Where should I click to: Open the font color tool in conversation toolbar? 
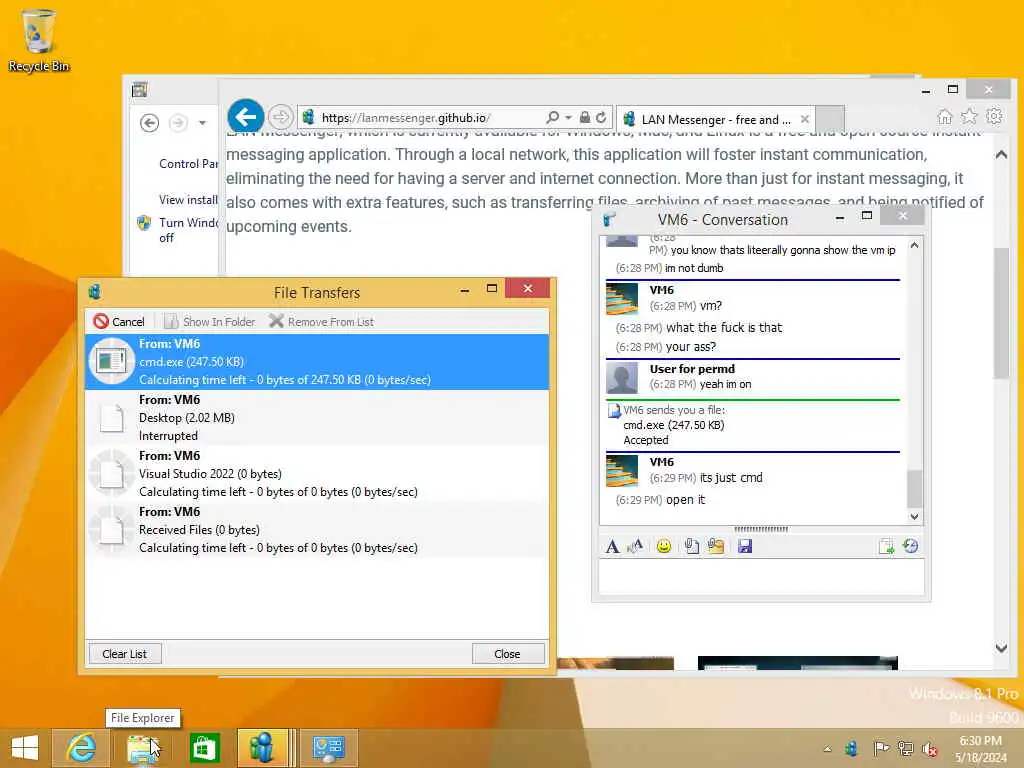click(635, 546)
